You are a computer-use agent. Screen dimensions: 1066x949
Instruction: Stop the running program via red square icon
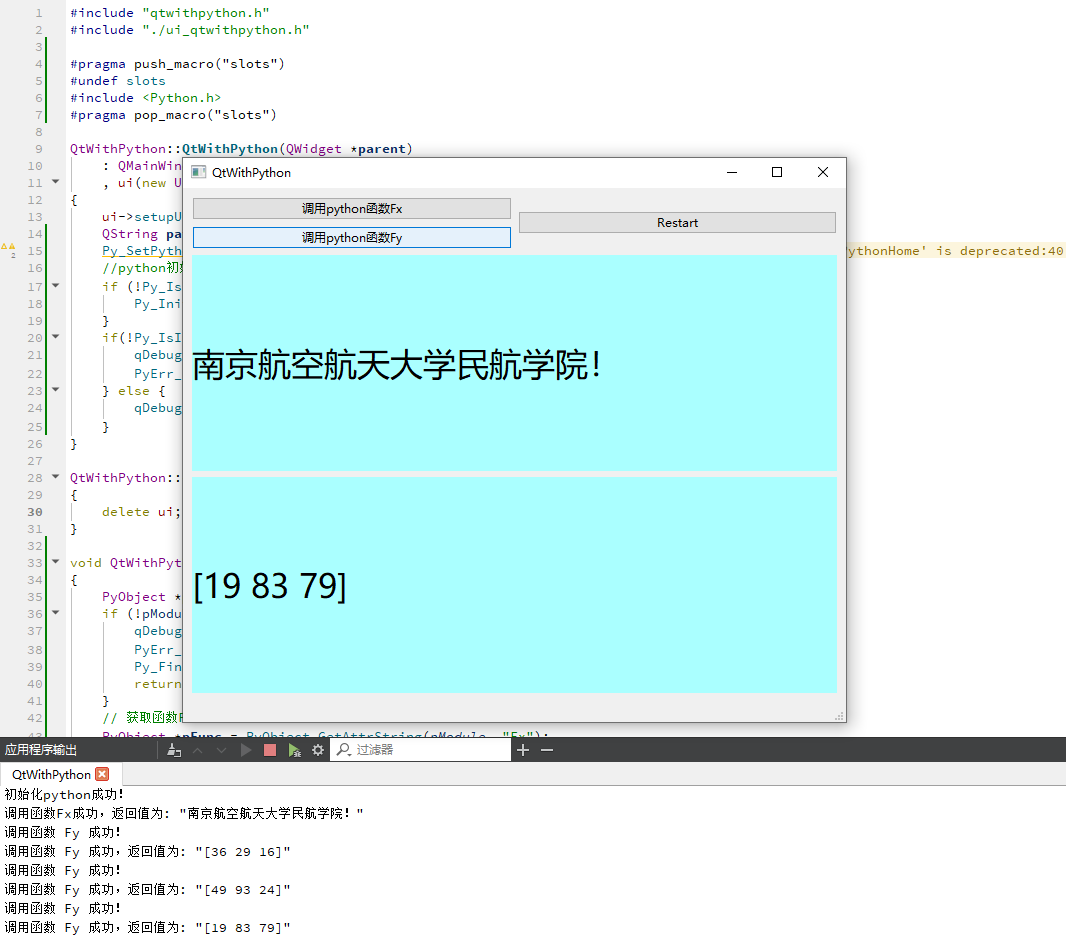(270, 749)
